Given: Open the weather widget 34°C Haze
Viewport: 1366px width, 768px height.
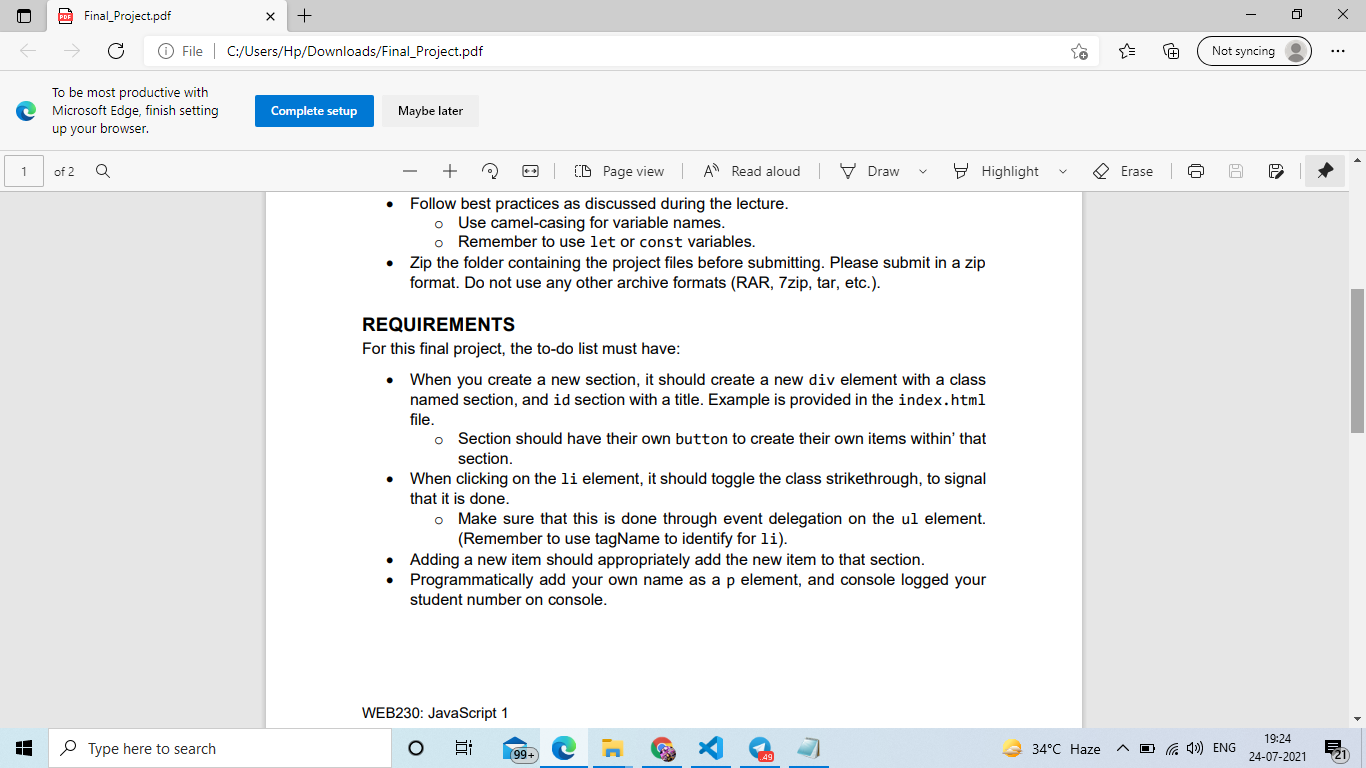Looking at the screenshot, I should (x=1050, y=748).
